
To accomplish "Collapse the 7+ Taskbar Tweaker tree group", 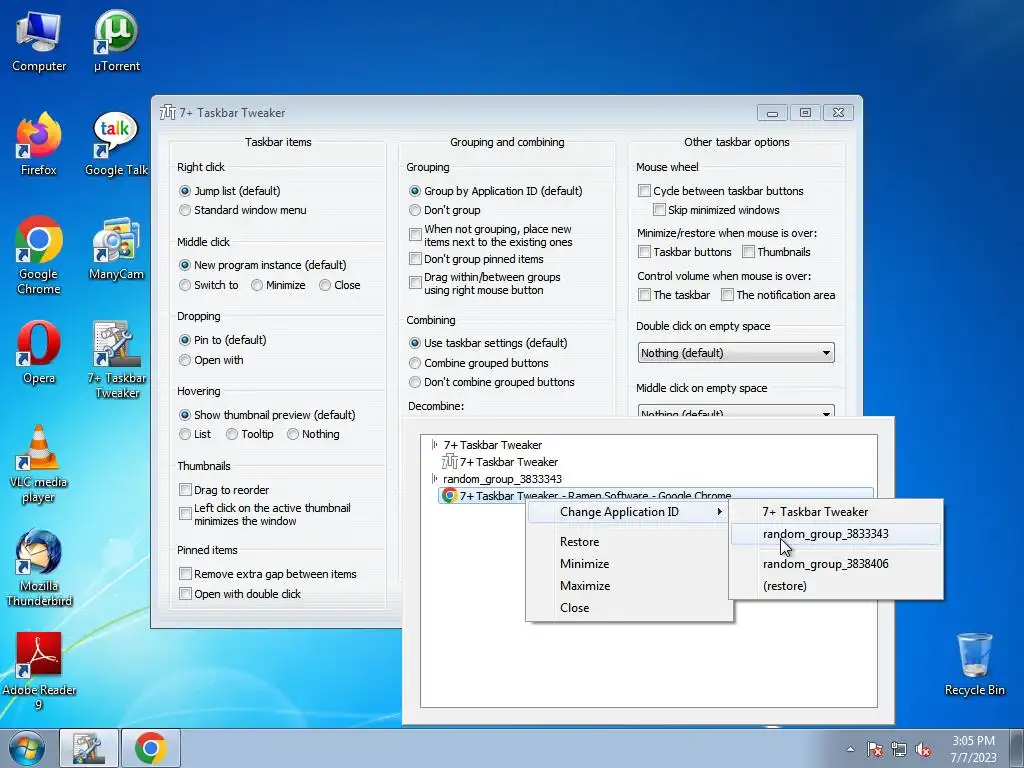I will click(x=435, y=445).
